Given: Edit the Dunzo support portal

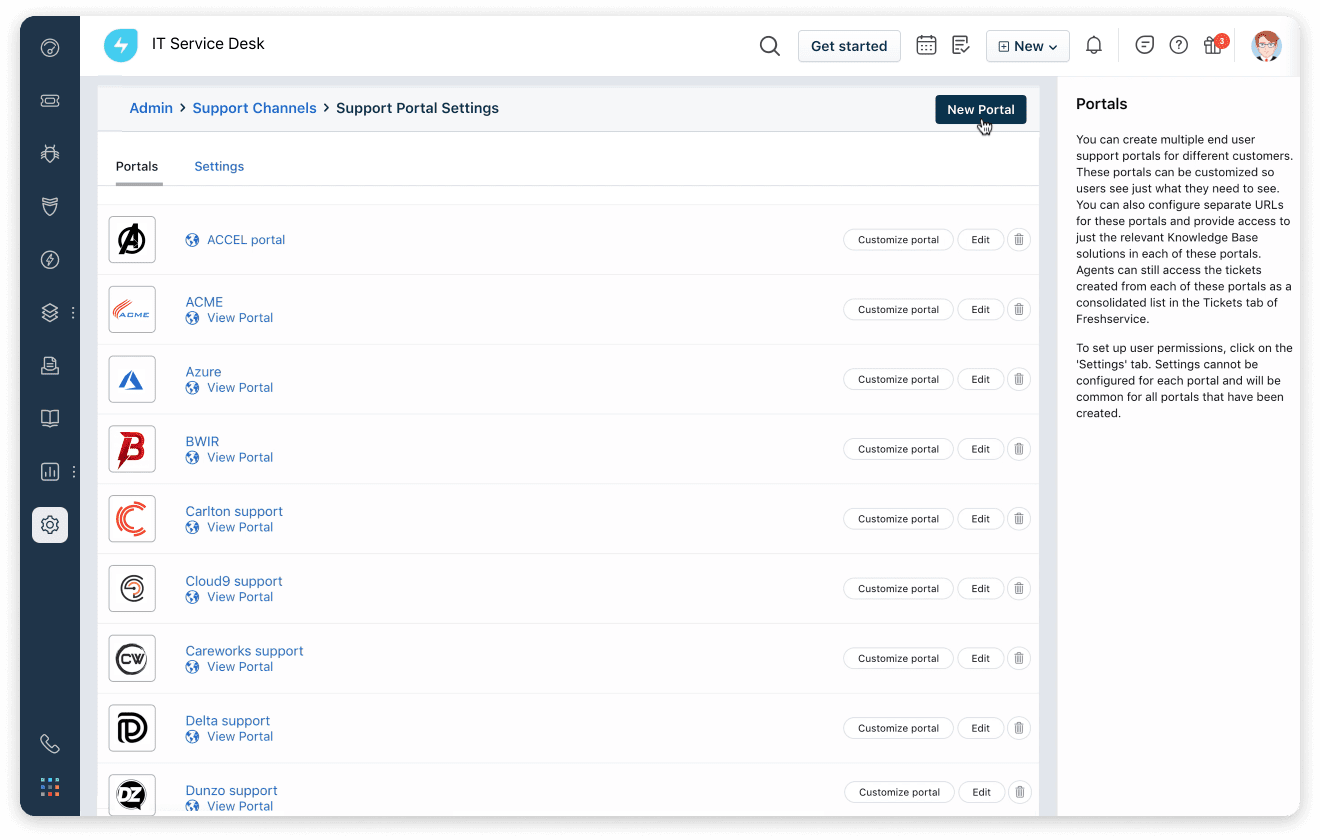Looking at the screenshot, I should 981,792.
